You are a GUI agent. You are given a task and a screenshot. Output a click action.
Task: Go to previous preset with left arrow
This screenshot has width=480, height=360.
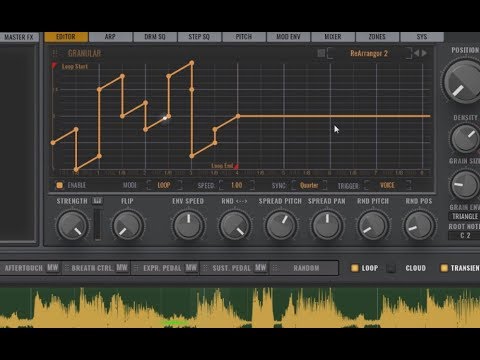pyautogui.click(x=416, y=53)
